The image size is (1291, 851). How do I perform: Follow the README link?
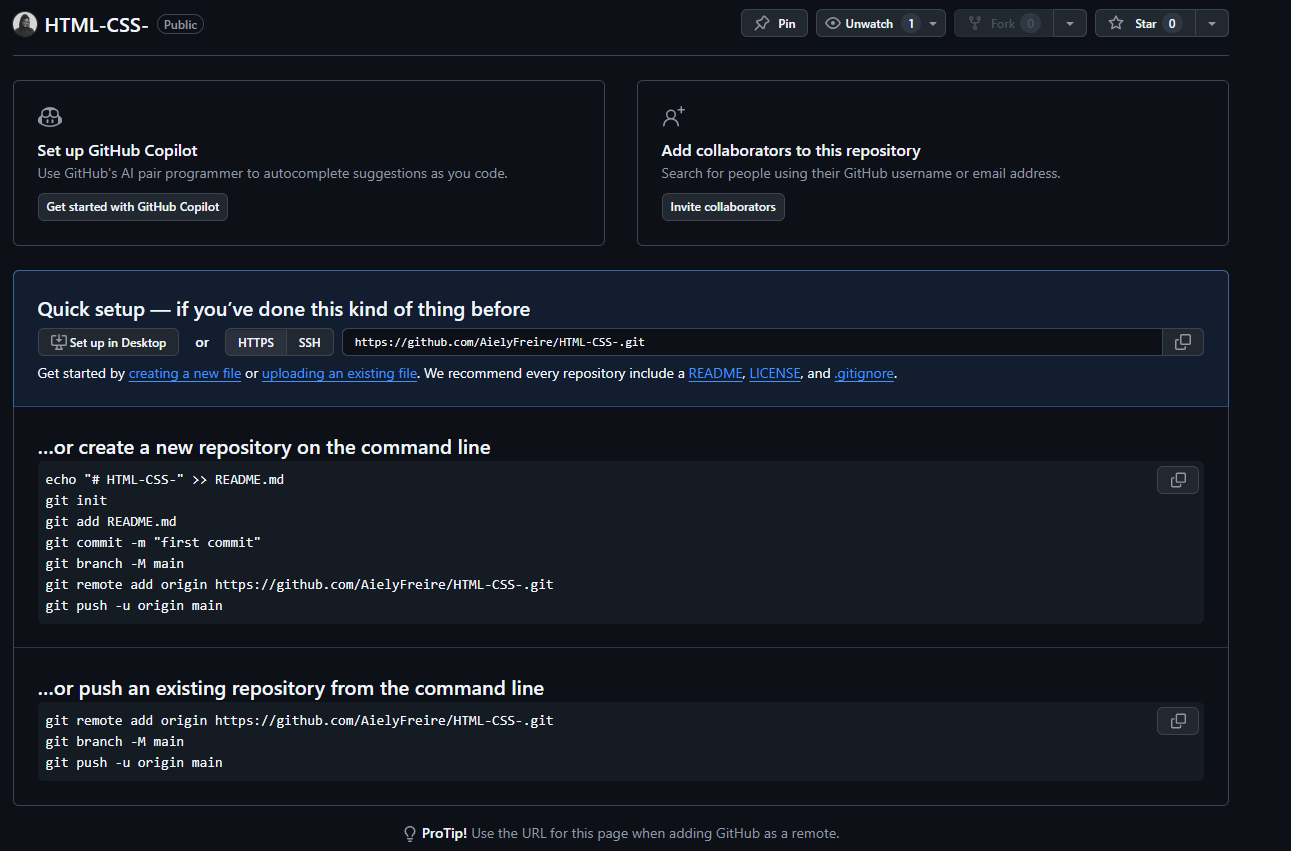pos(716,373)
